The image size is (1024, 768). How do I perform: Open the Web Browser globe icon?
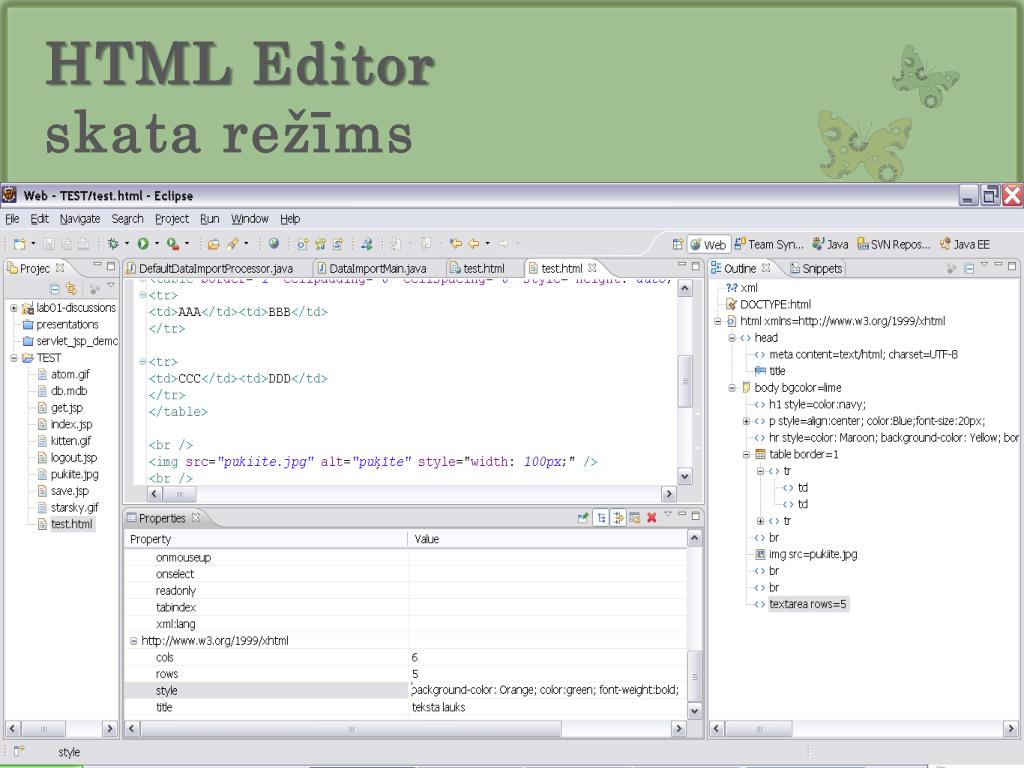(274, 244)
